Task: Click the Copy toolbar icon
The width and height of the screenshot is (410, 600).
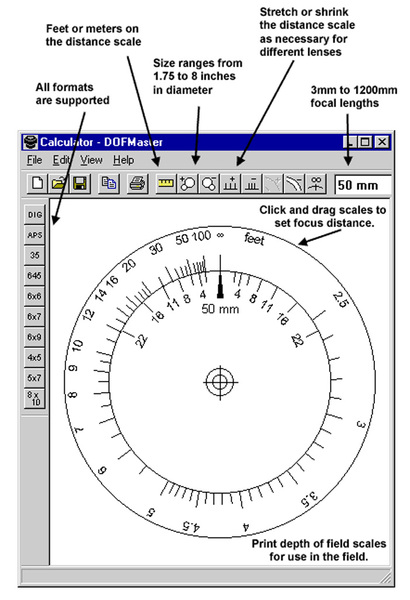Action: tap(108, 183)
